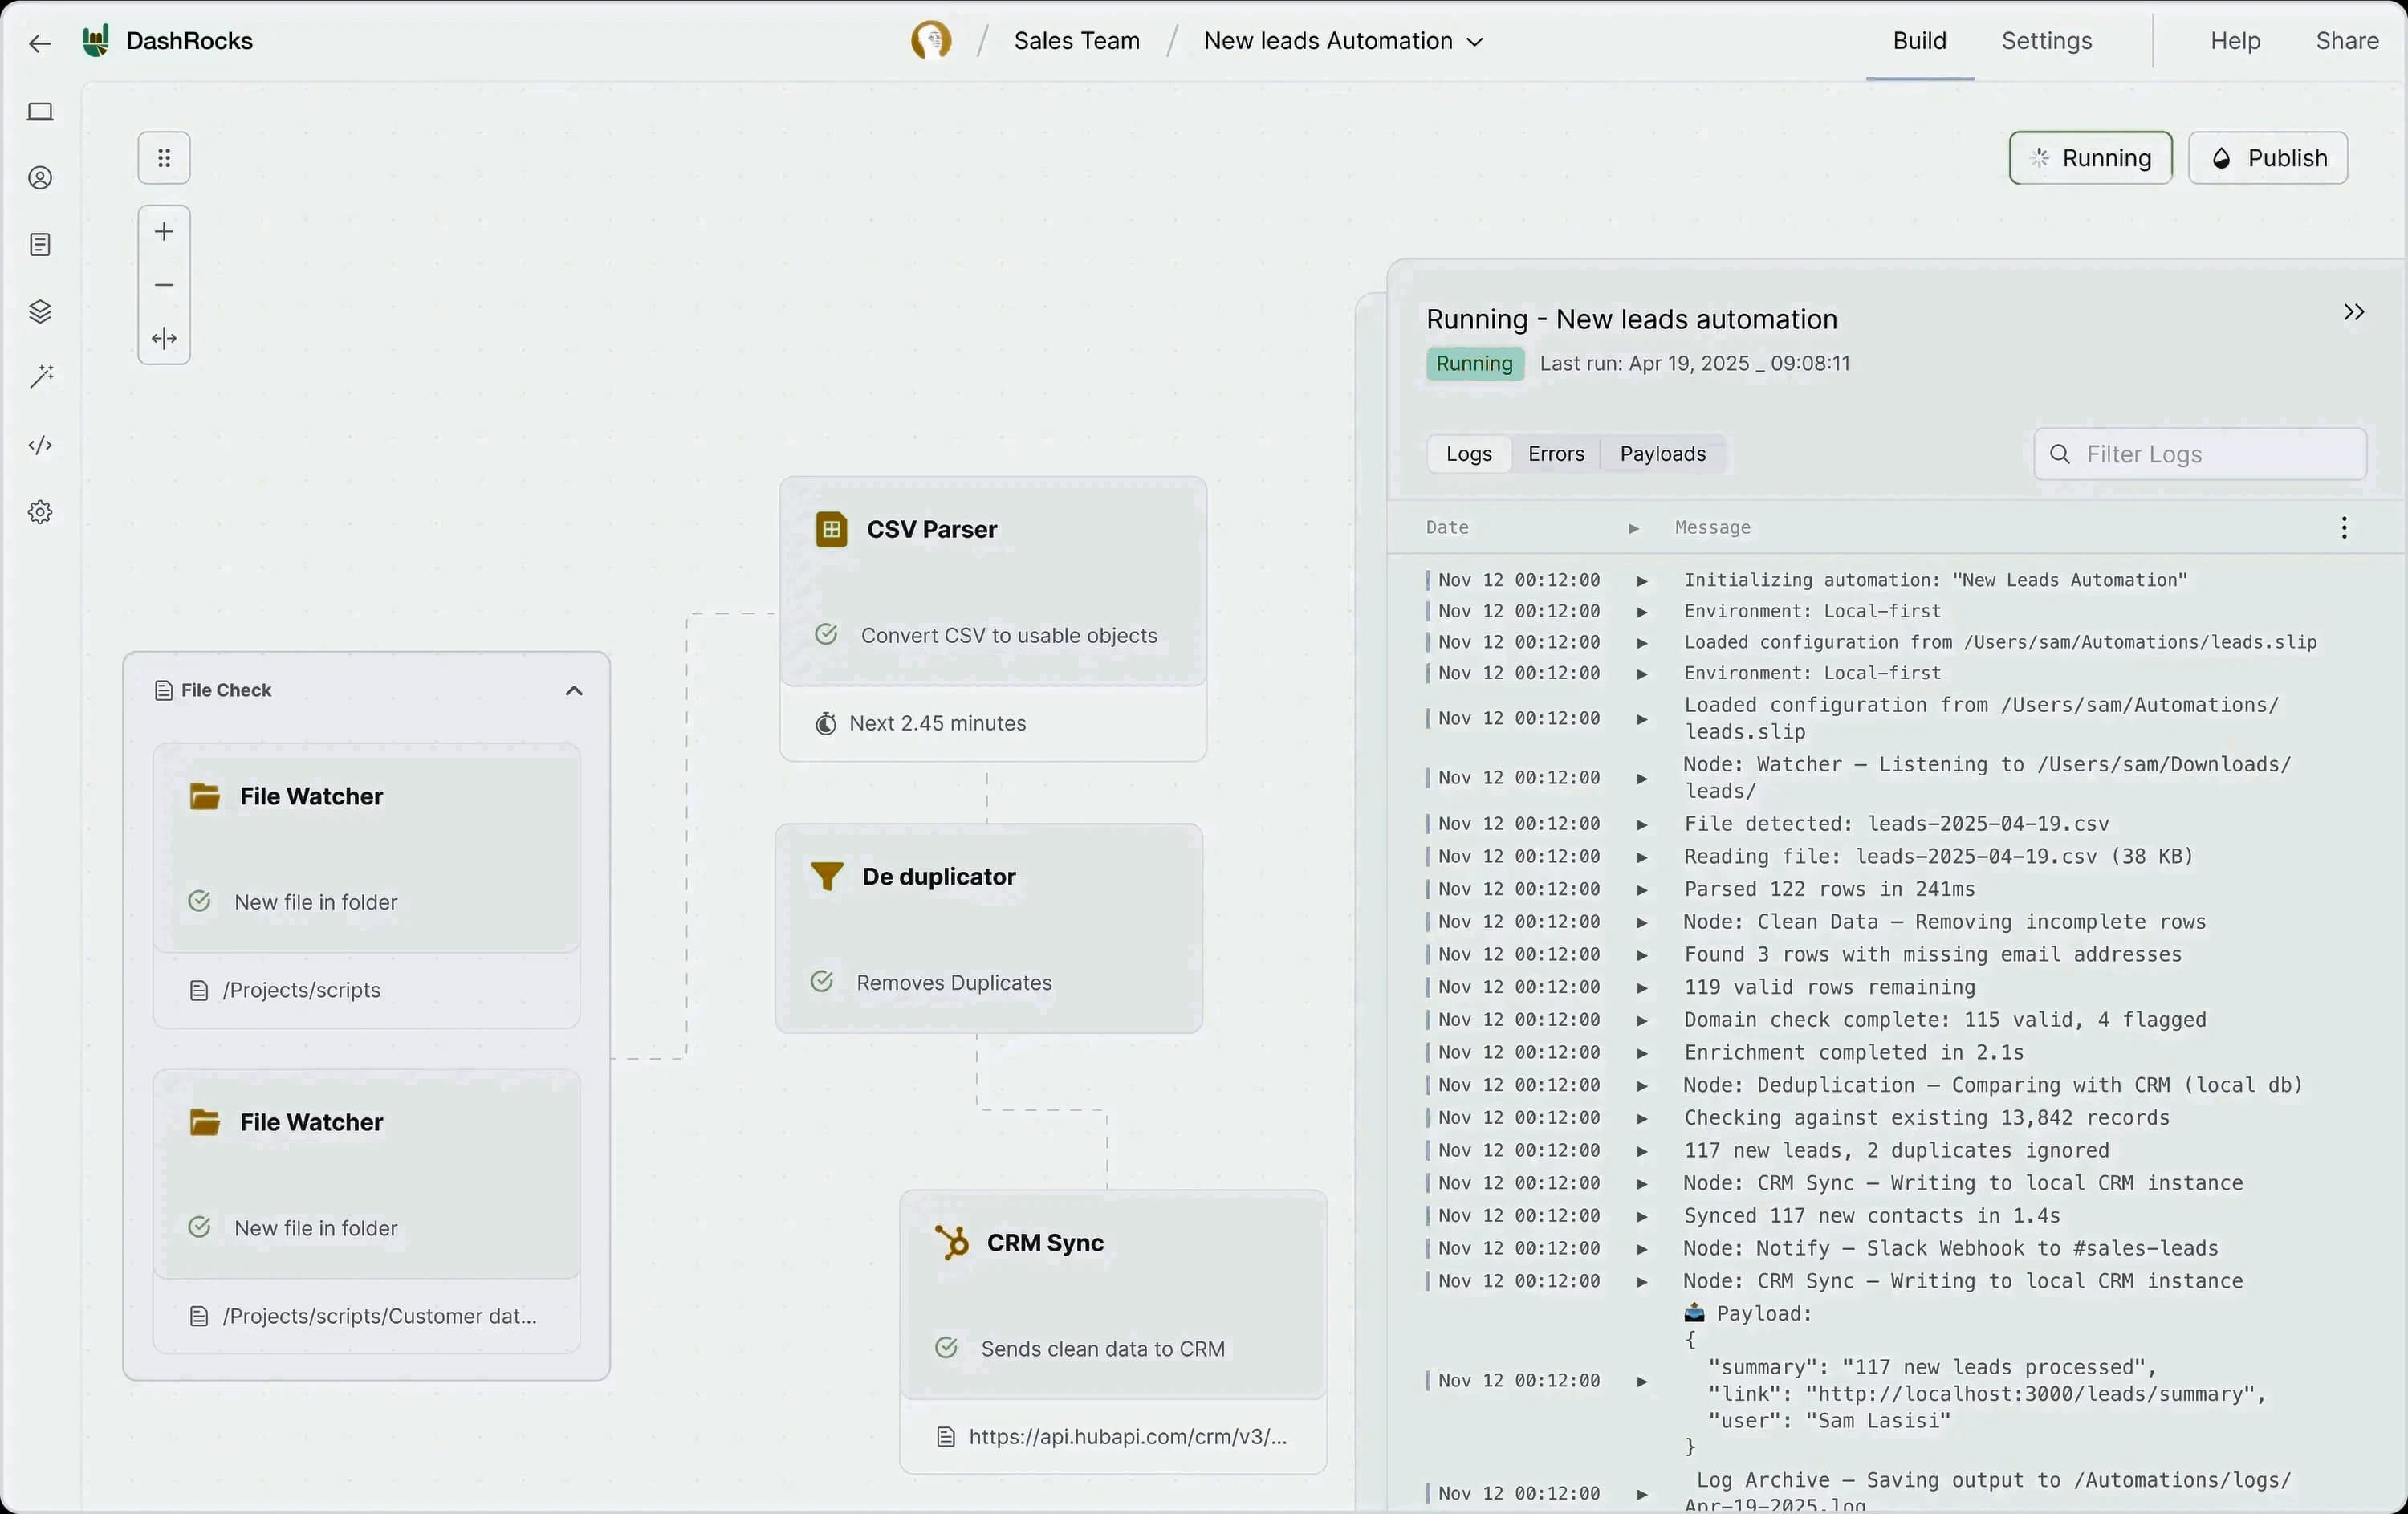
Task: Click the Share link
Action: [x=2346, y=41]
